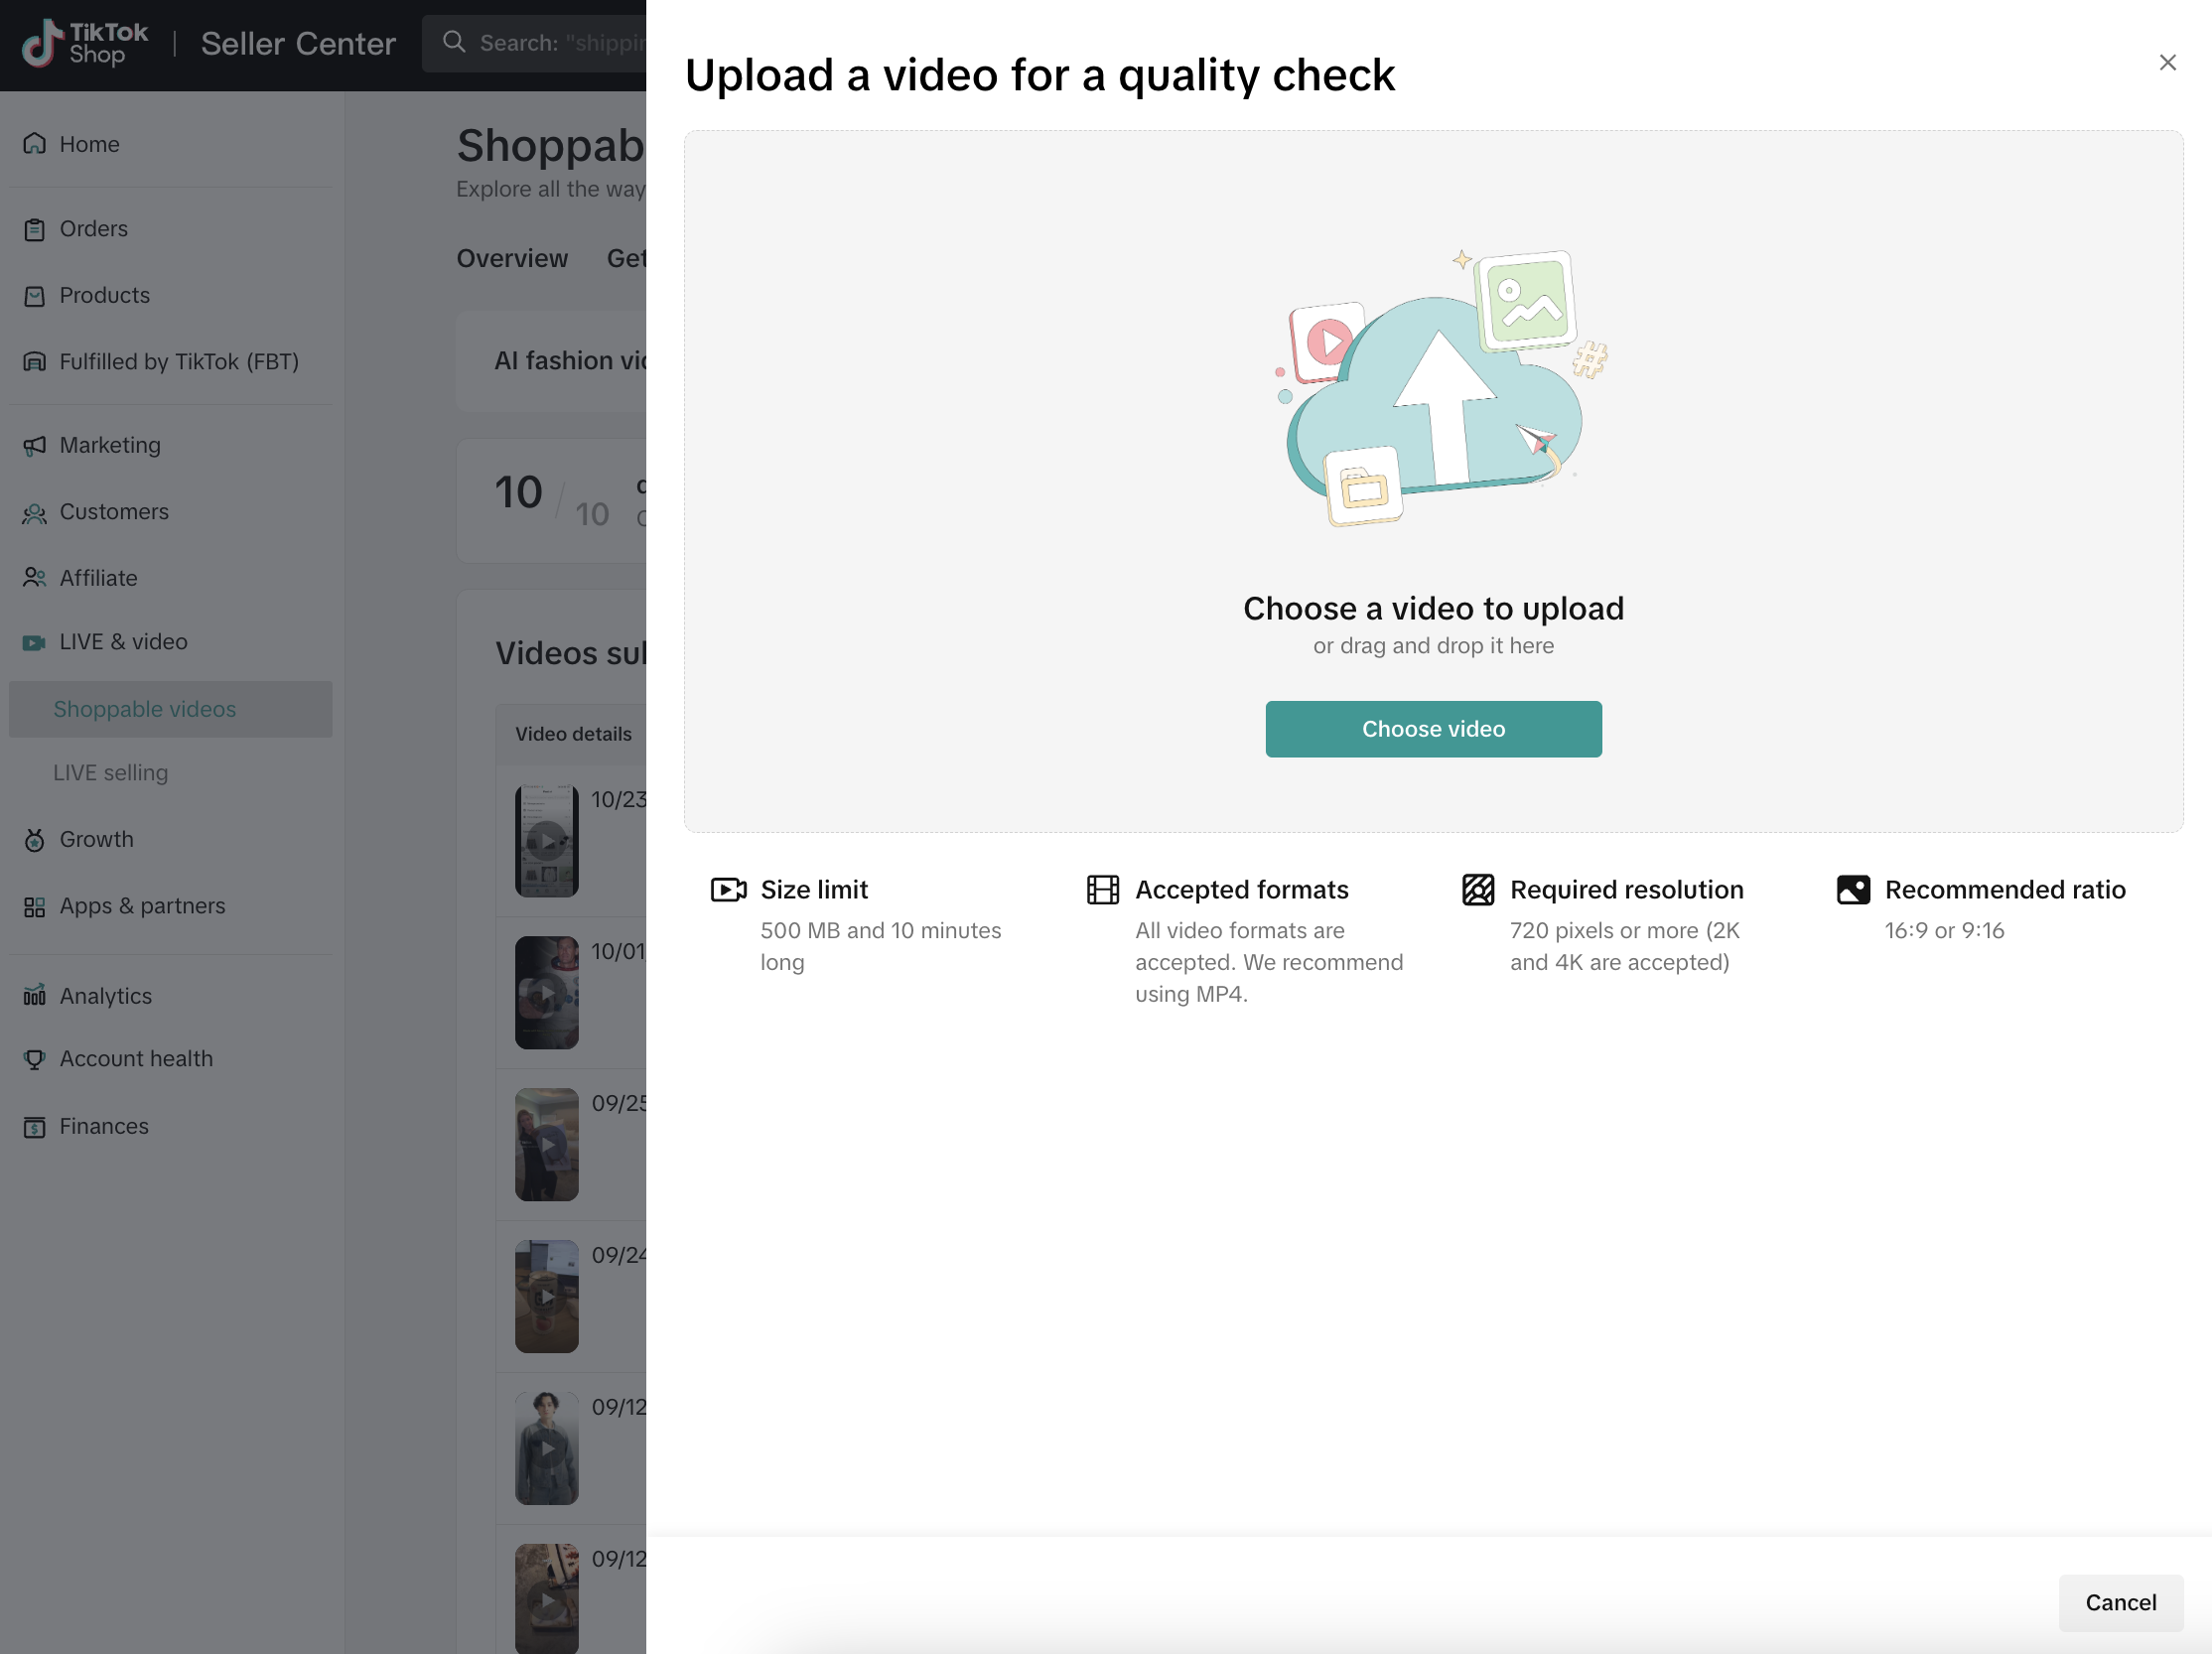Expand the LIVE & video section
The image size is (2212, 1654).
coord(123,642)
